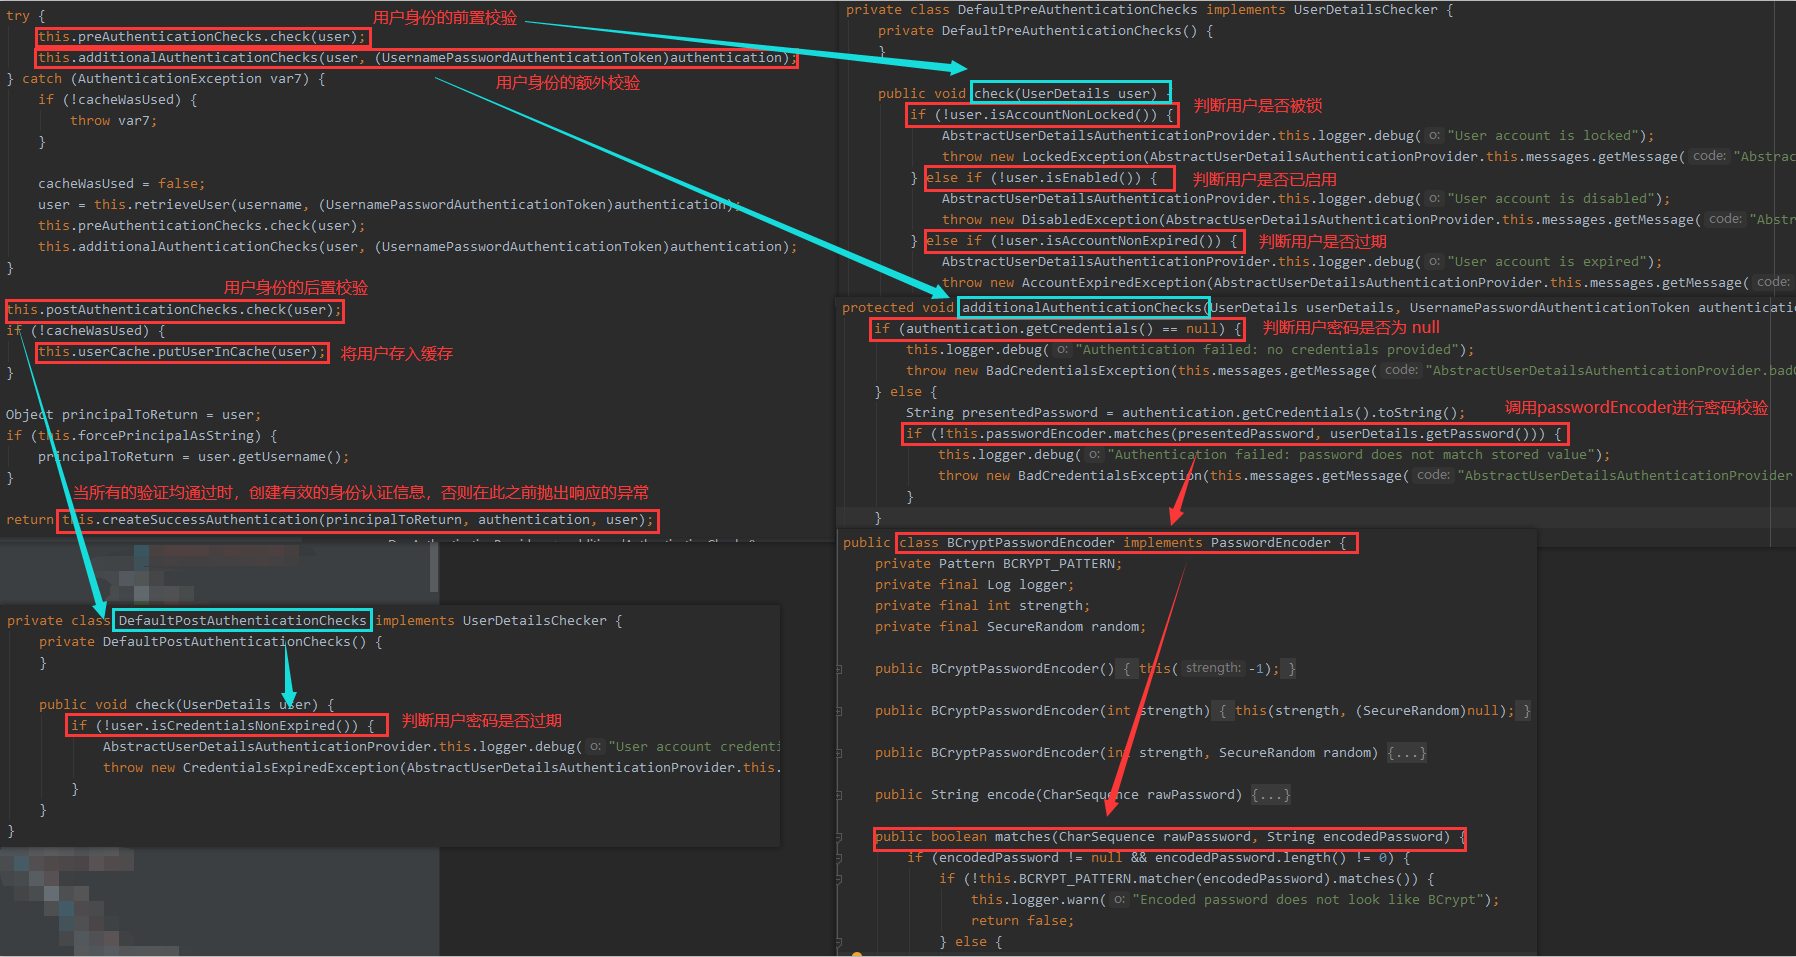Screen dimensions: 1796x957
Task: Open folded {...} body of SecureRandom random constructor
Action: pos(1407,753)
